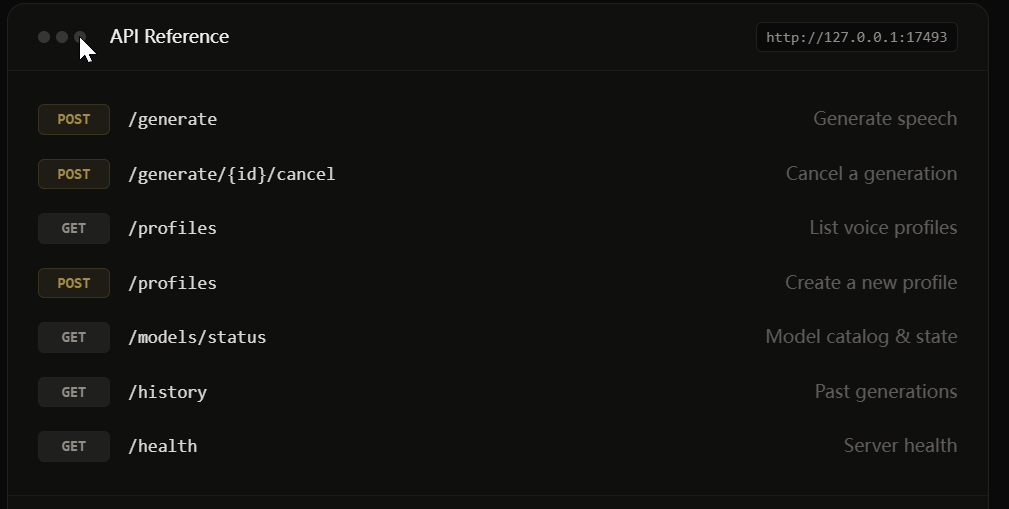Click the middle window control dot

point(62,37)
